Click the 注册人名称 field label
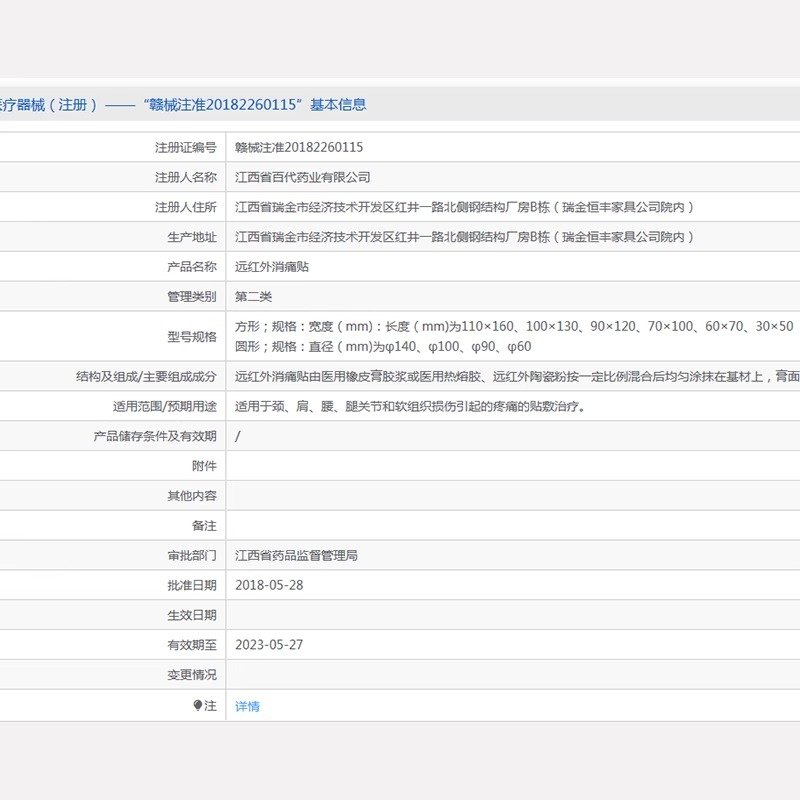Image resolution: width=800 pixels, height=800 pixels. 186,177
